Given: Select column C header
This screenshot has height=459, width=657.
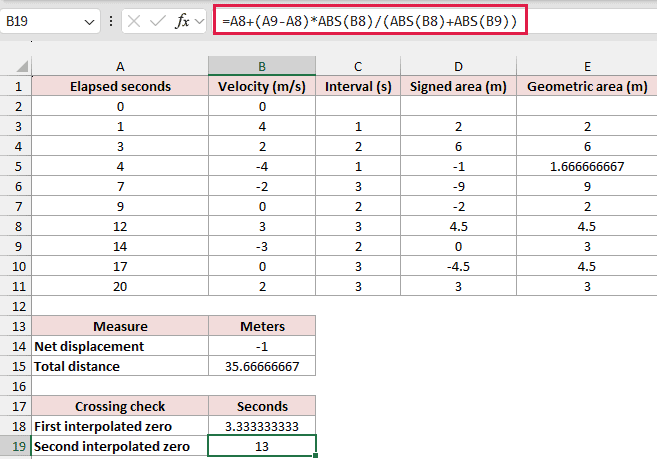Looking at the screenshot, I should (358, 66).
